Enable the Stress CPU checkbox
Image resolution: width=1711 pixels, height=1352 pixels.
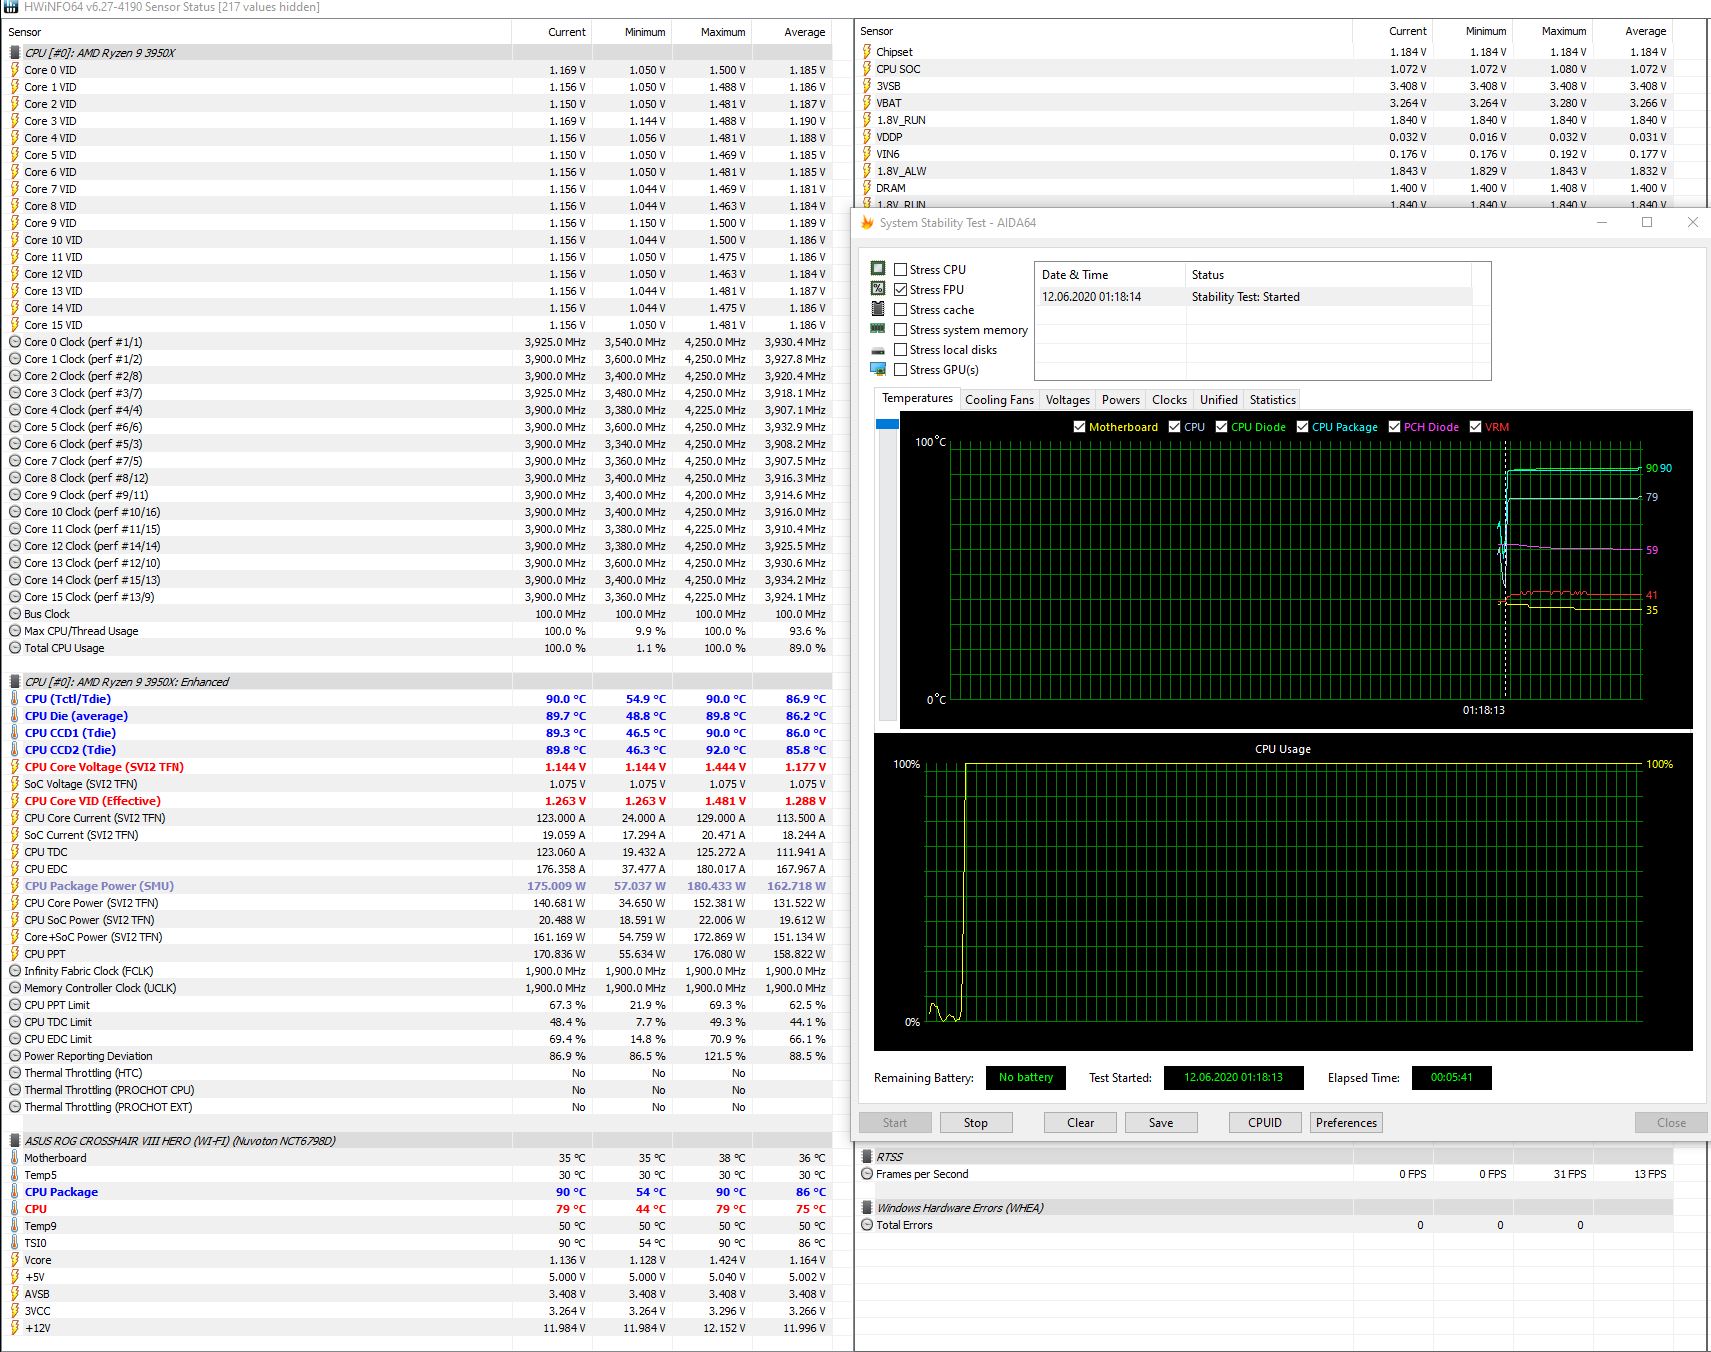pos(901,270)
